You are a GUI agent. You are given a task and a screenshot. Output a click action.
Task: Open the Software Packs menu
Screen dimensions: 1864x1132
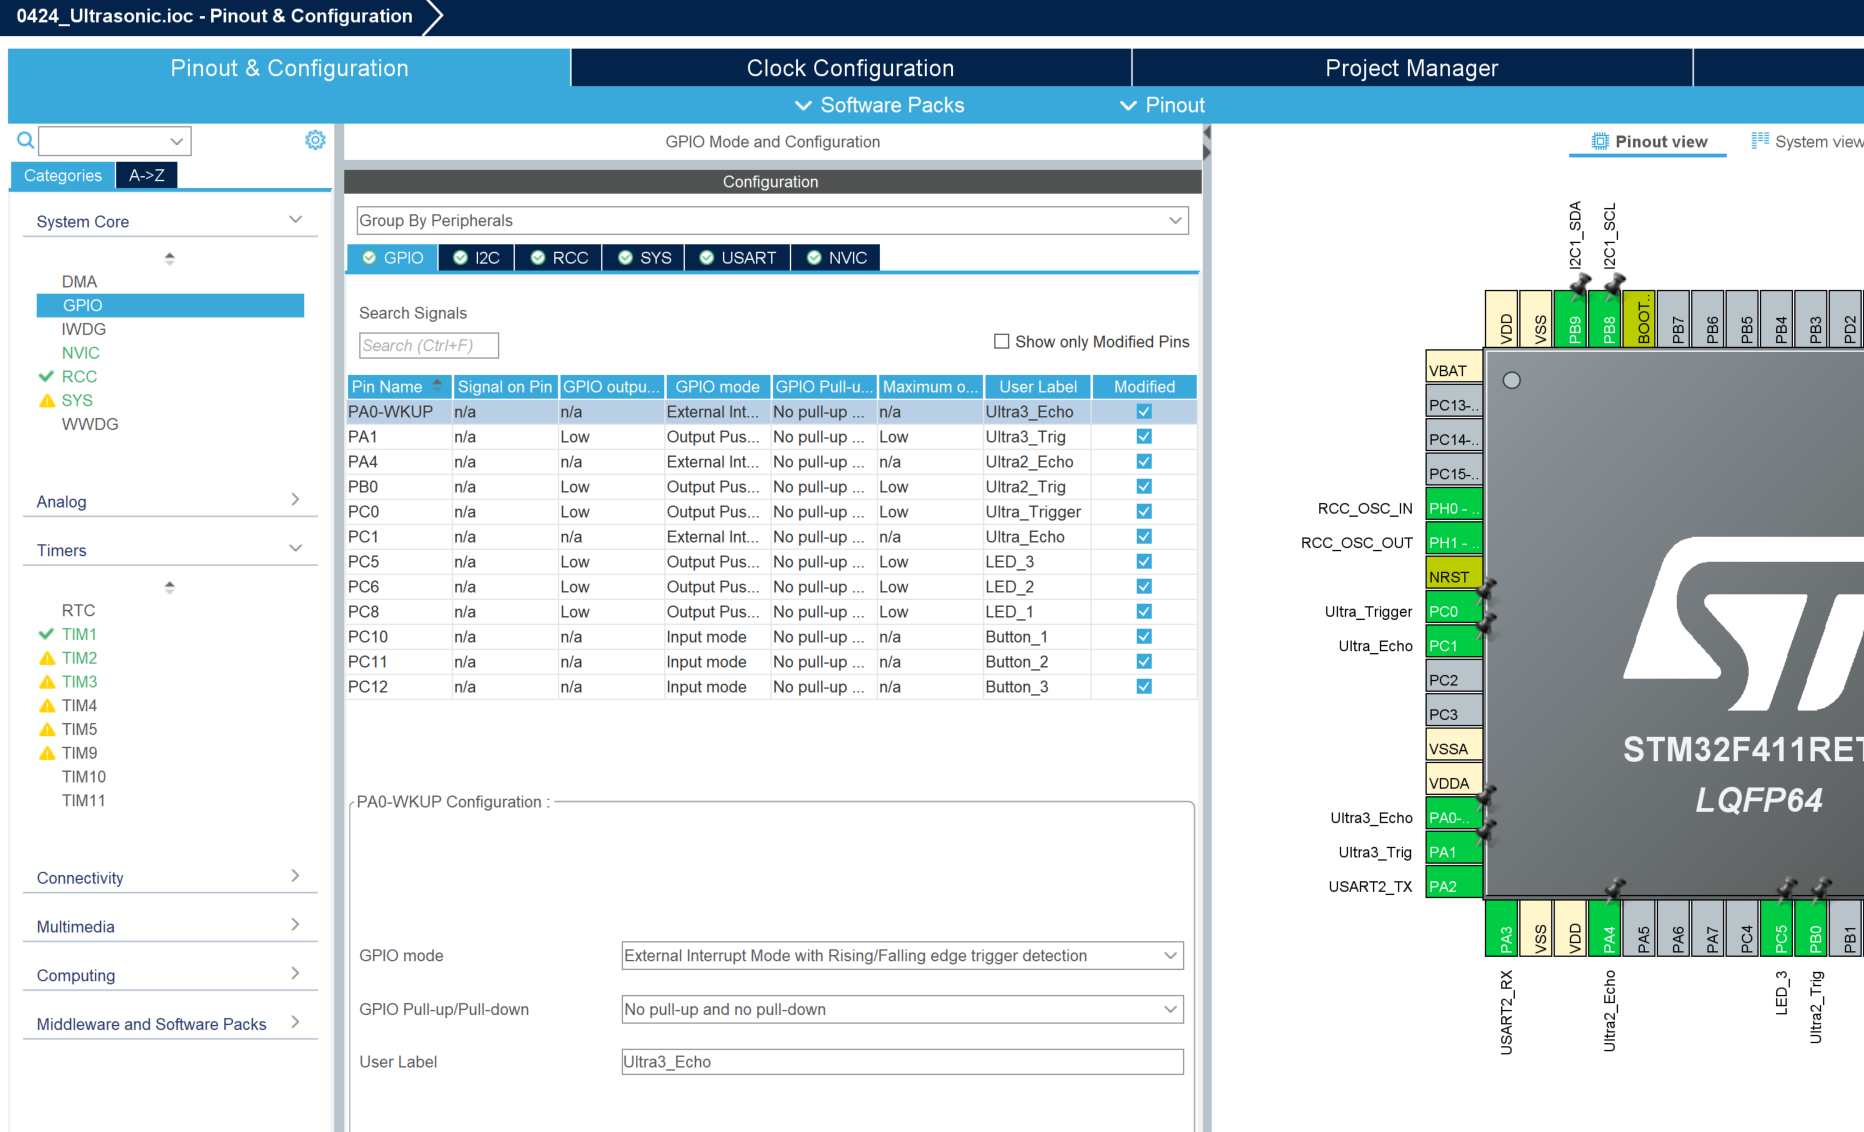point(880,105)
